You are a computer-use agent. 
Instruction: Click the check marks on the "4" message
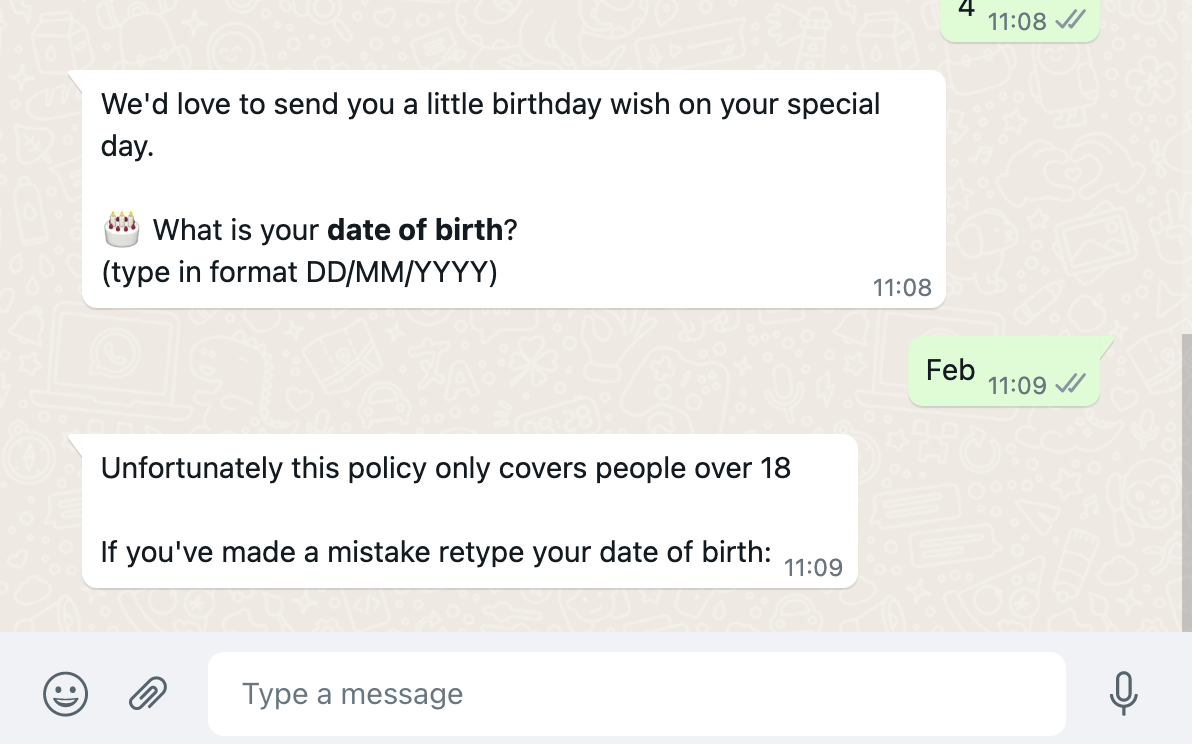pyautogui.click(x=1070, y=20)
